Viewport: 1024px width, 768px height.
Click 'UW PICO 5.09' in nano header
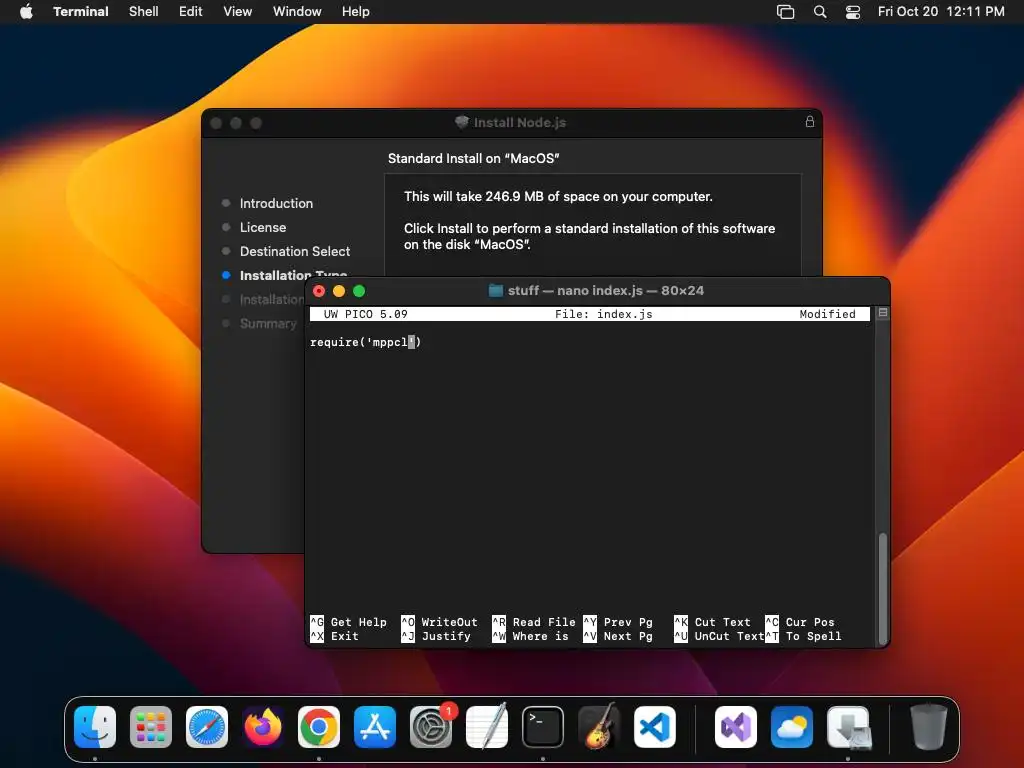pyautogui.click(x=366, y=314)
